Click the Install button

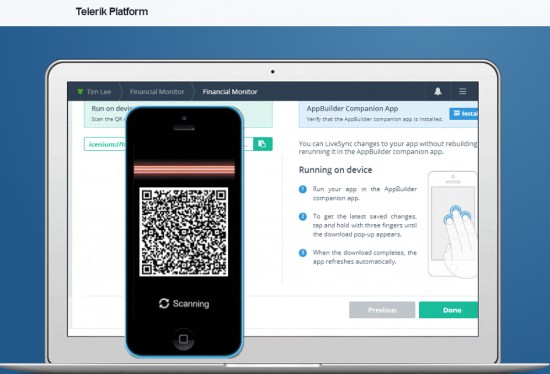point(464,114)
